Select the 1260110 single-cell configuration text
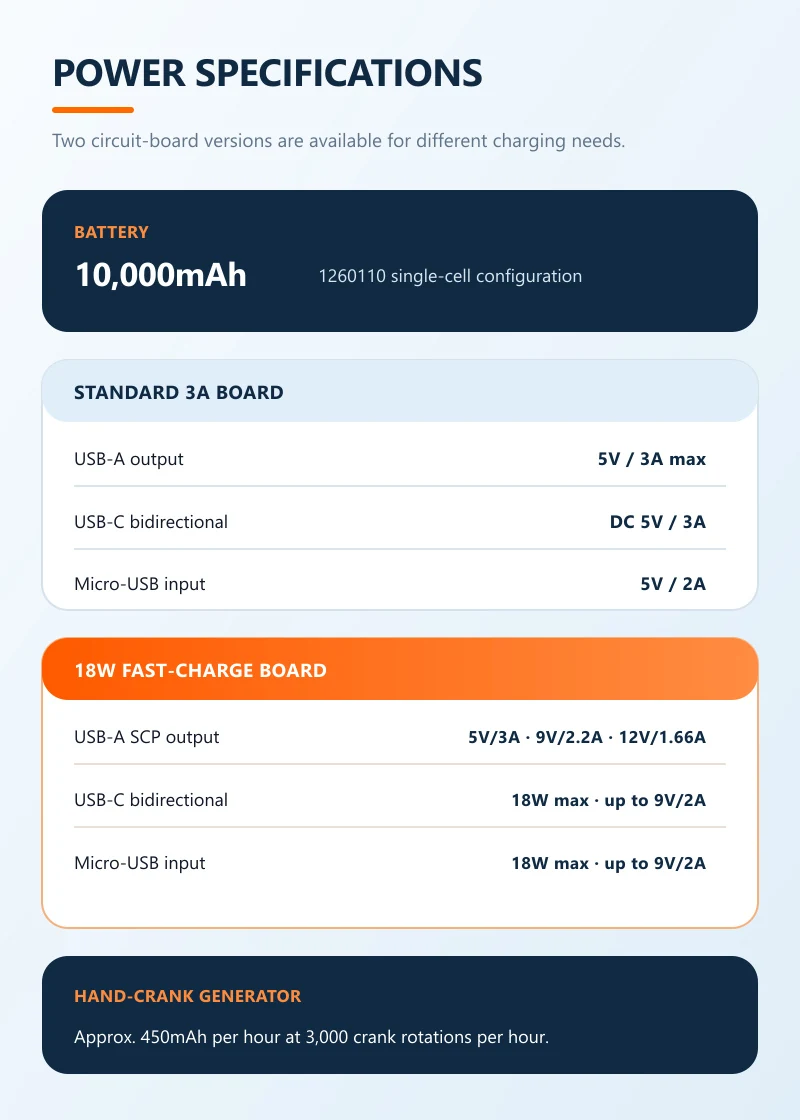This screenshot has height=1120, width=800. coord(450,276)
